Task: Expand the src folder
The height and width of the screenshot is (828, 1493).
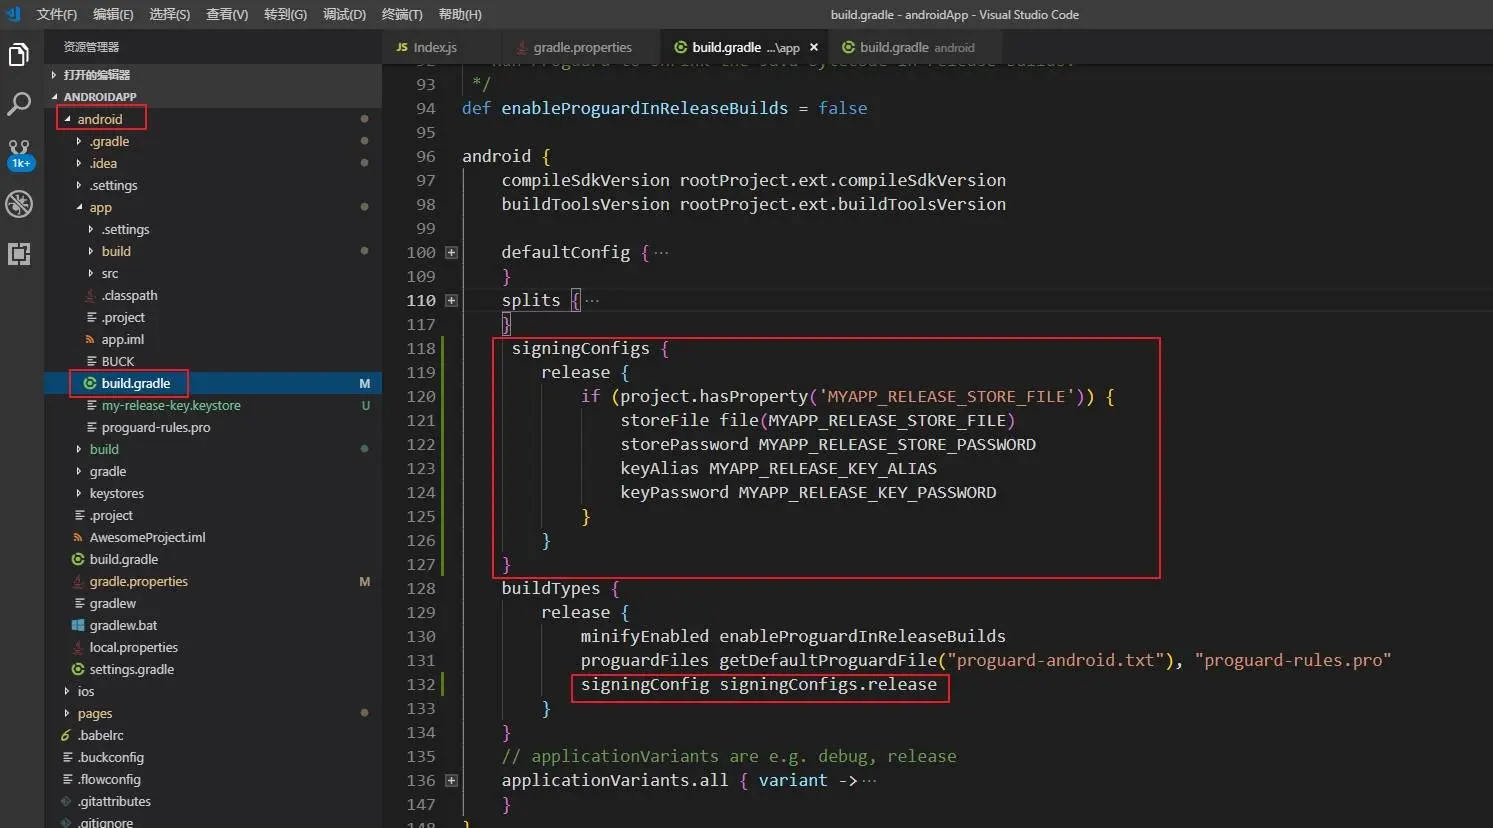Action: (x=91, y=273)
